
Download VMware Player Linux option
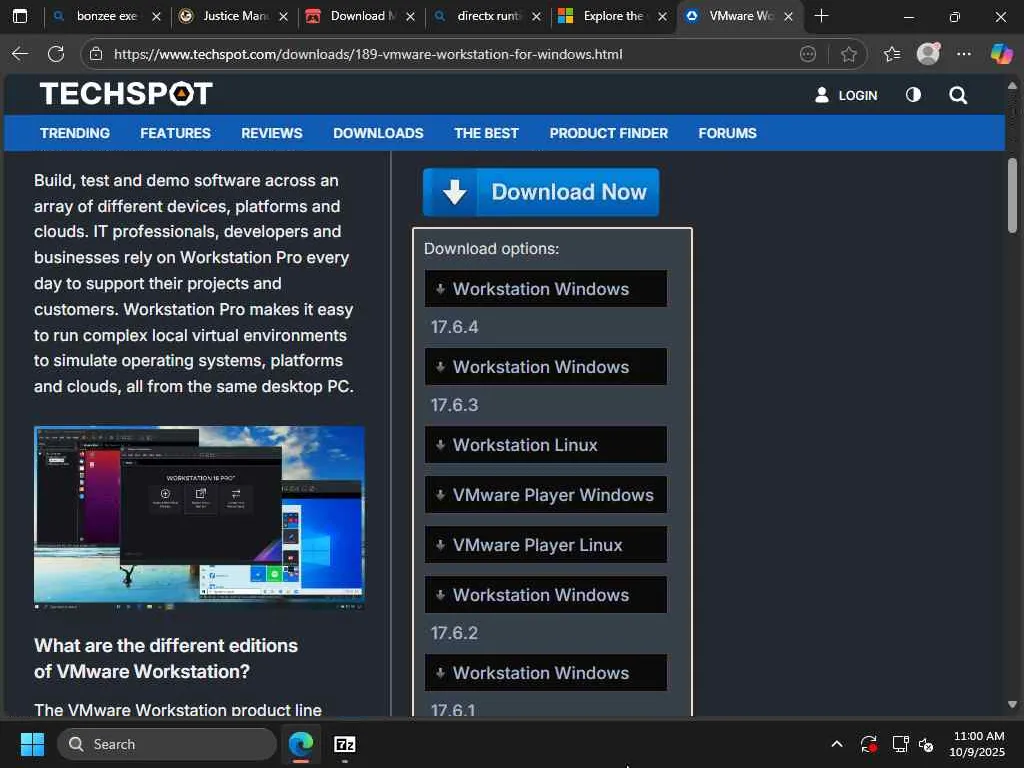(546, 545)
